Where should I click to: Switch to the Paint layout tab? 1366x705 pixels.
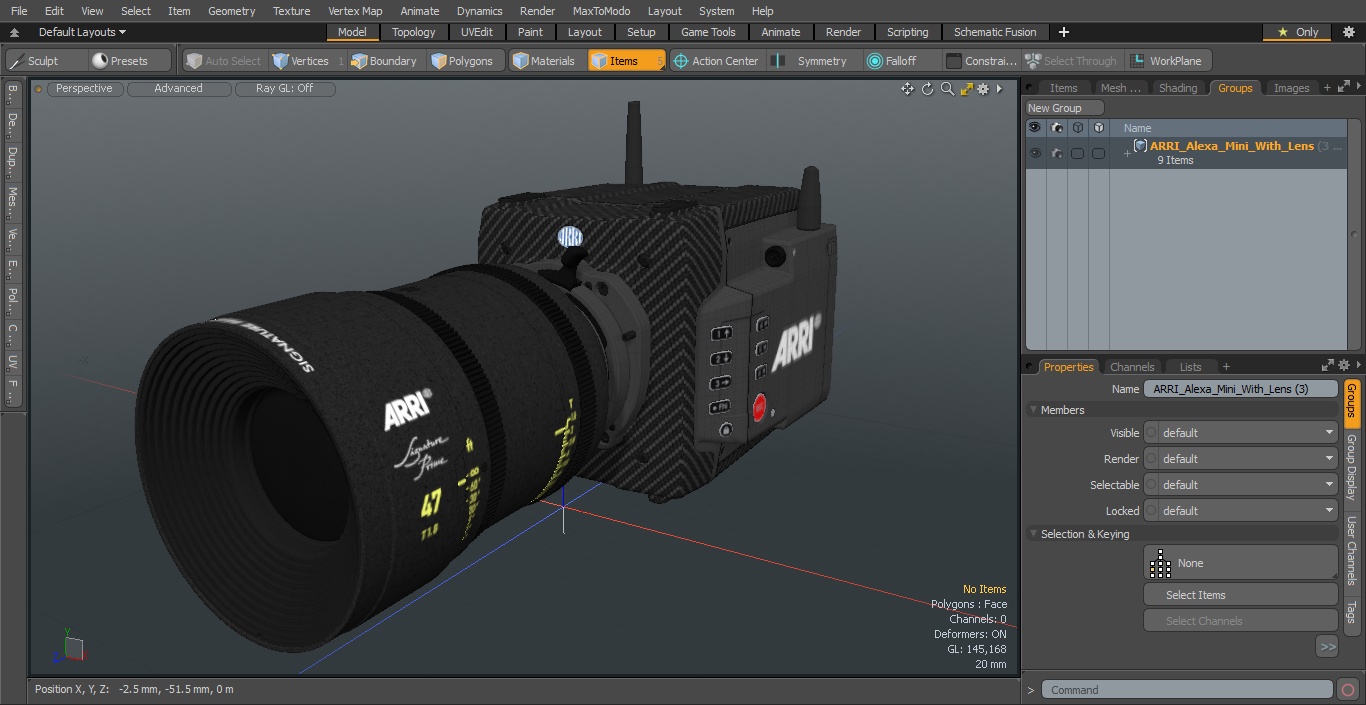click(x=531, y=32)
